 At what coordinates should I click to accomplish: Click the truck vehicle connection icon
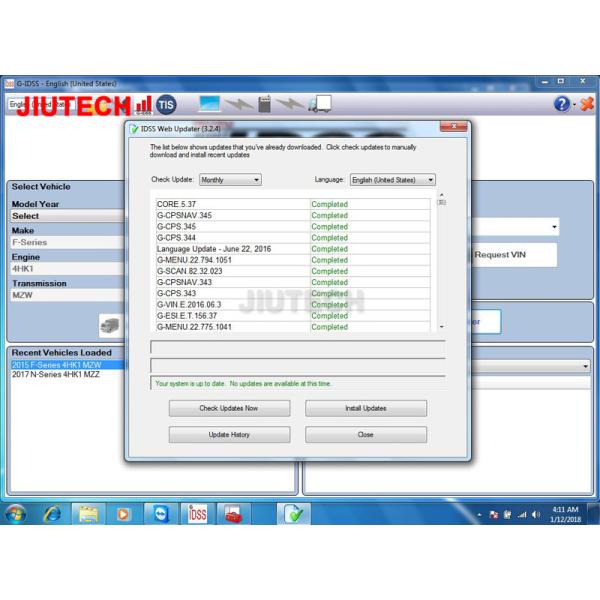click(320, 104)
